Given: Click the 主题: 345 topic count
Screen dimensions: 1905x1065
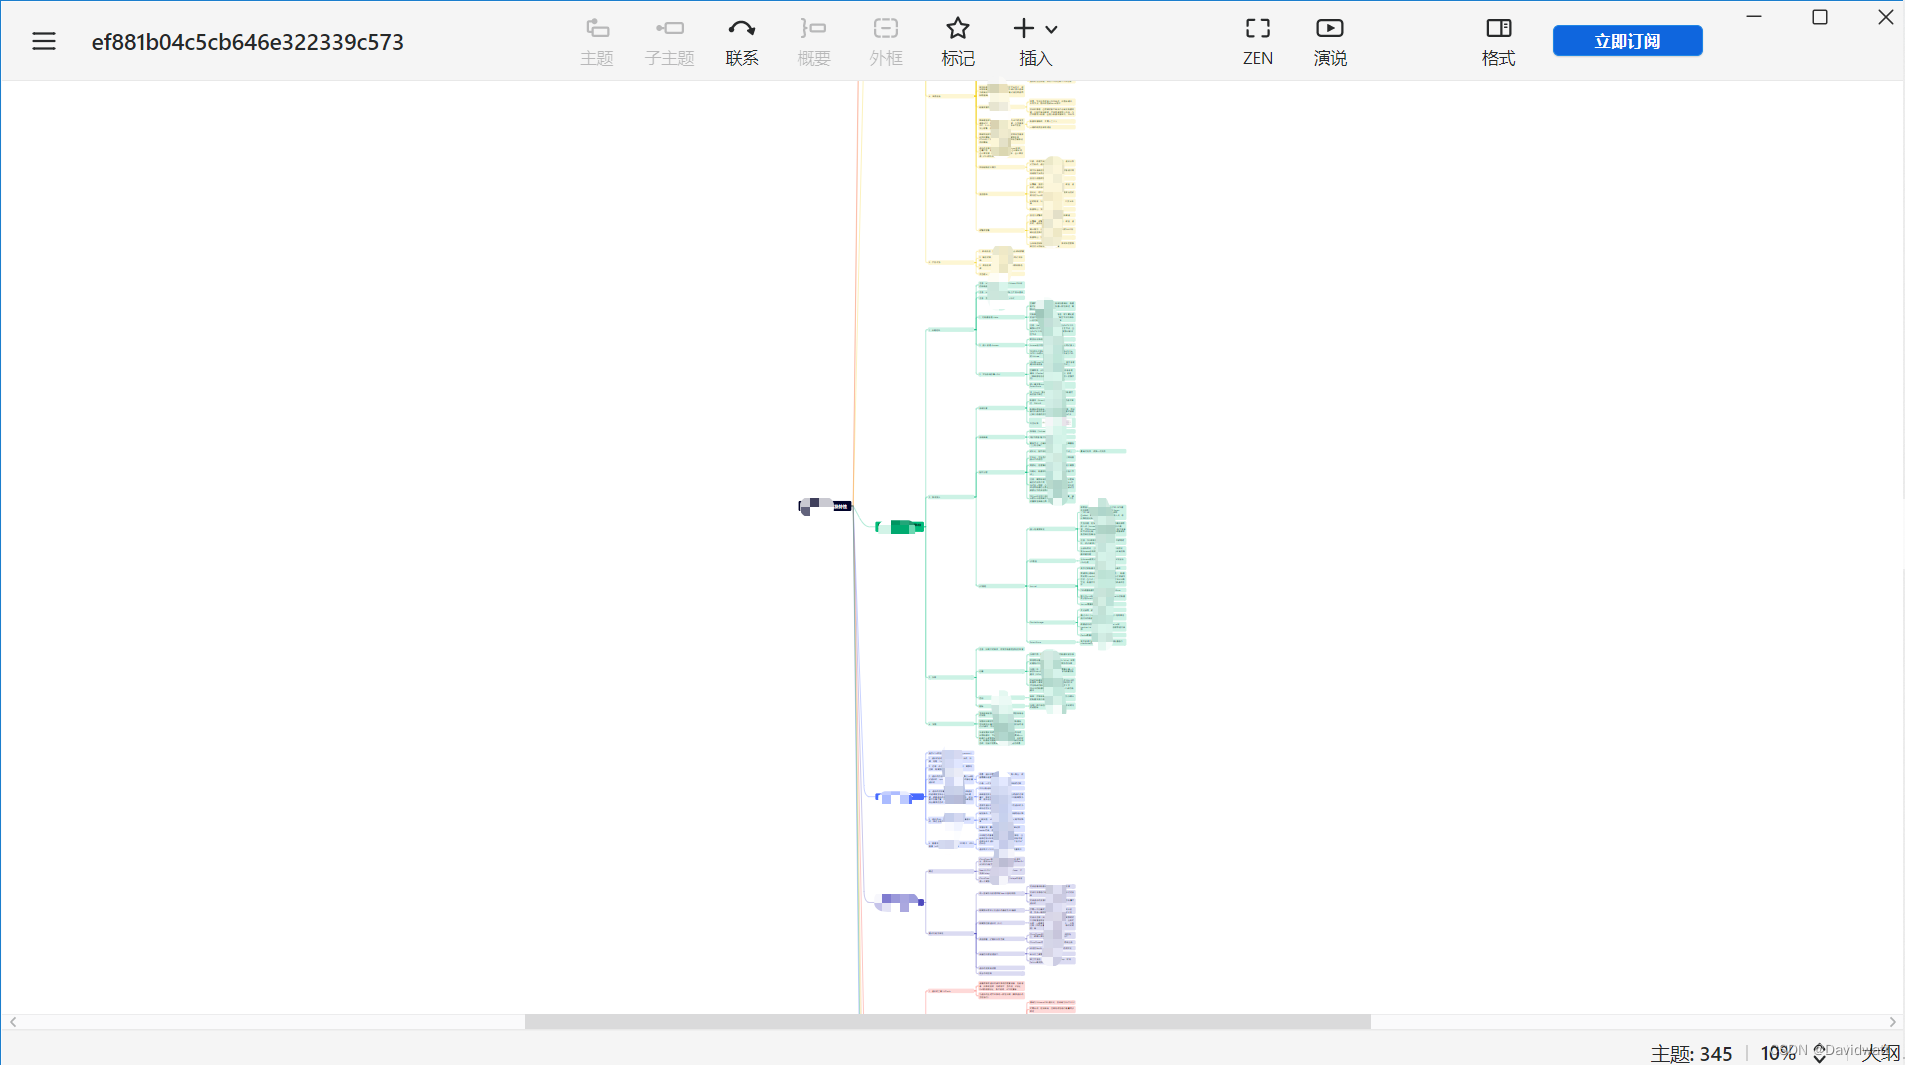Looking at the screenshot, I should pyautogui.click(x=1691, y=1053).
